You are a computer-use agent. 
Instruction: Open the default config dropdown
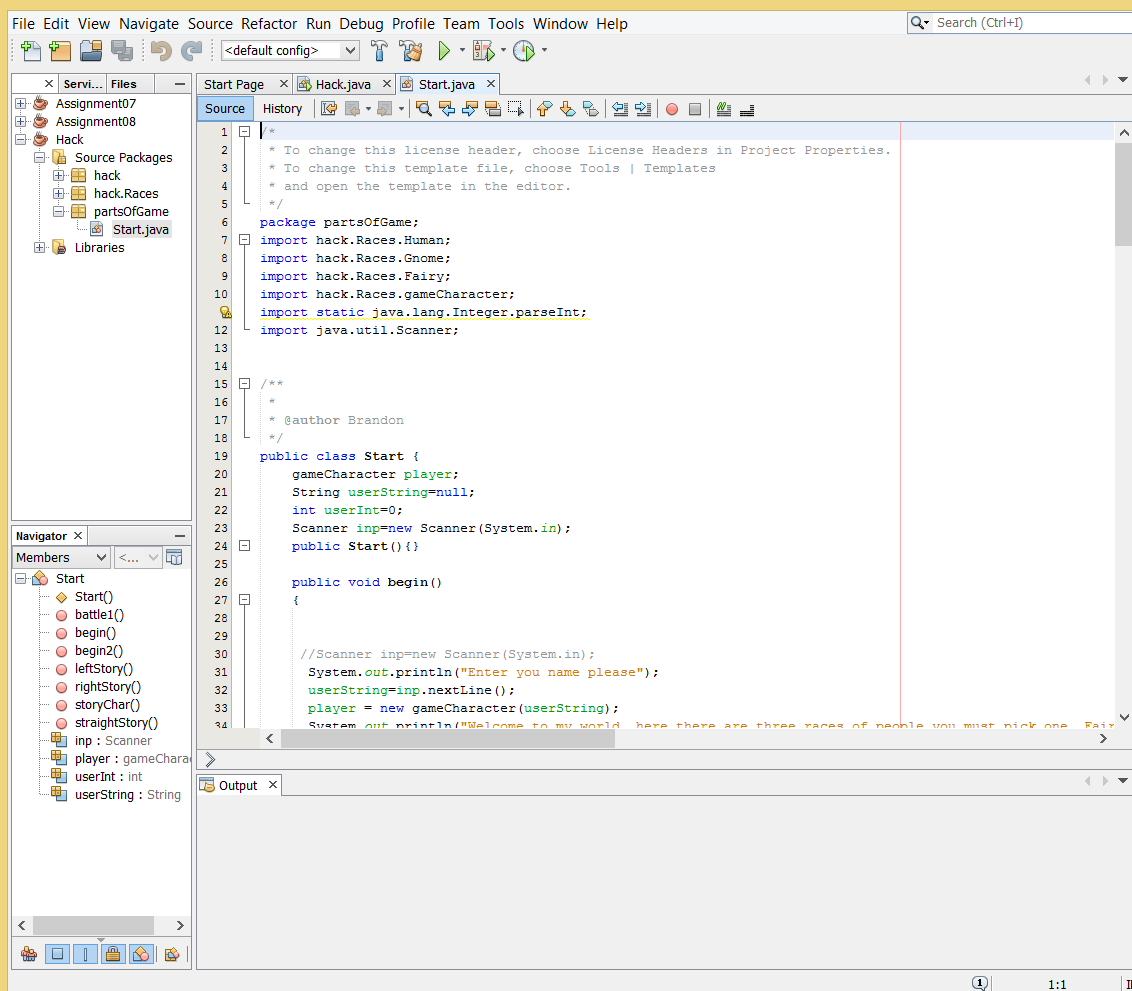(x=290, y=51)
